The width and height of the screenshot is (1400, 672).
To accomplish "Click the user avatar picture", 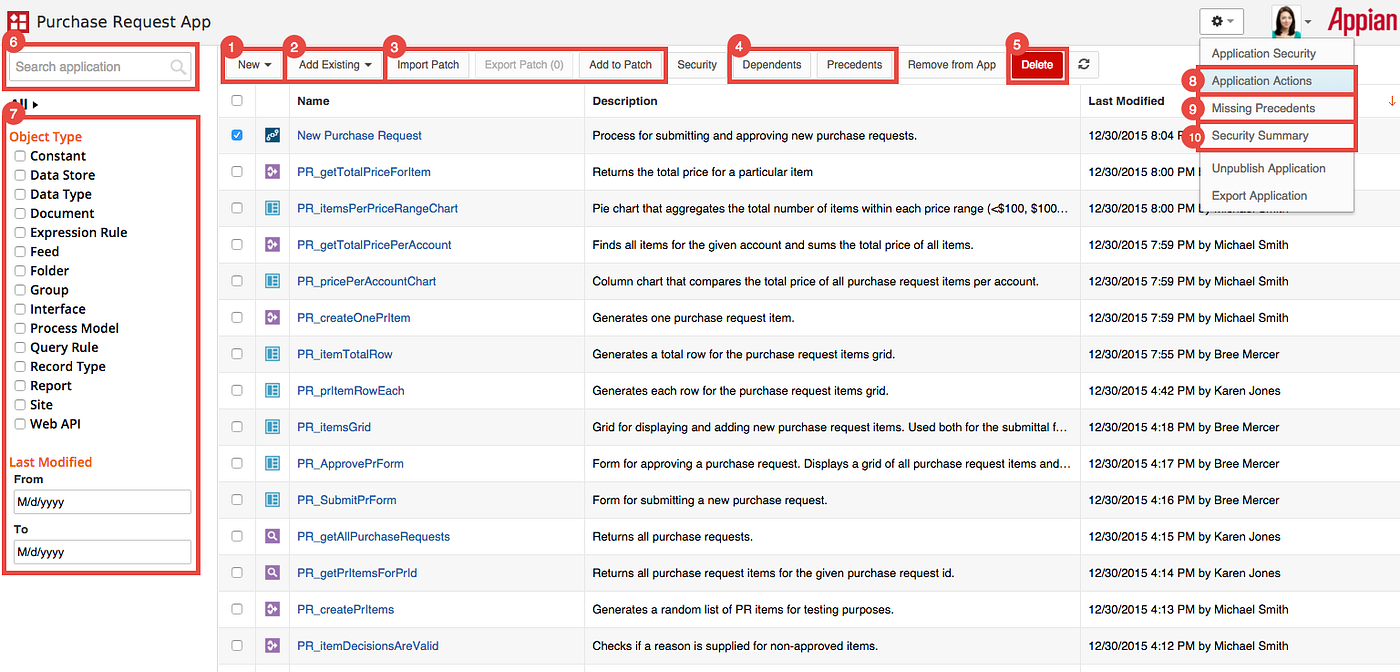I will click(x=1285, y=21).
